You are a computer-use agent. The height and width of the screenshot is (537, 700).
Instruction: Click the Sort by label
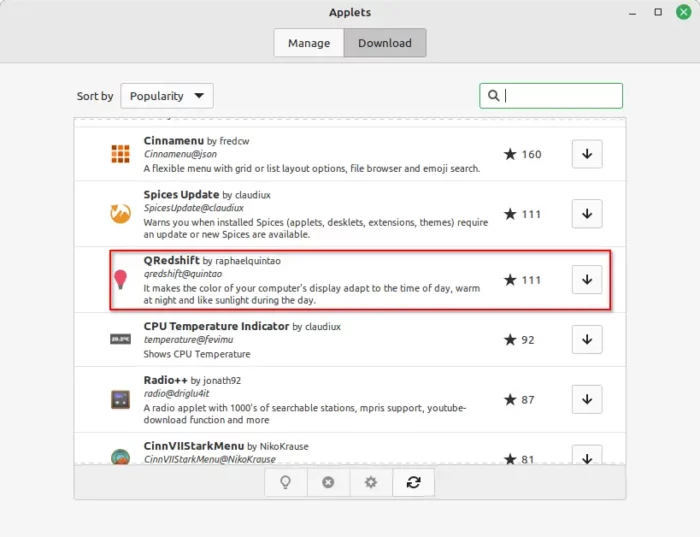click(x=95, y=96)
